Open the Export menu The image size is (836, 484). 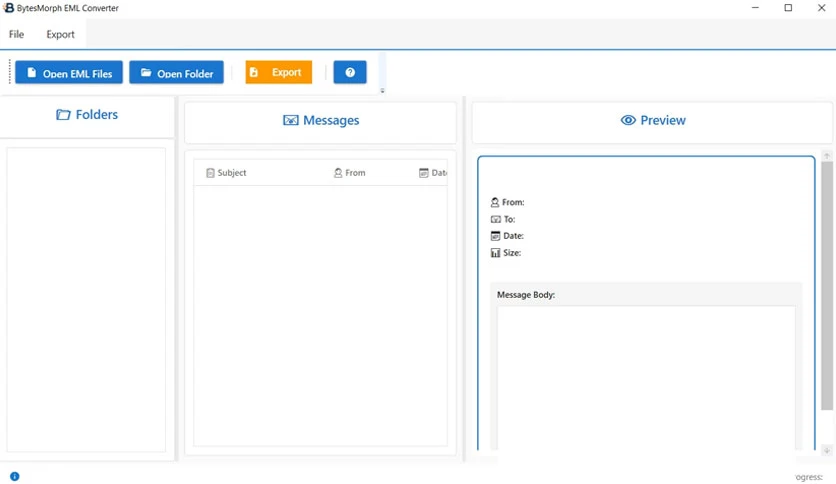coord(60,34)
